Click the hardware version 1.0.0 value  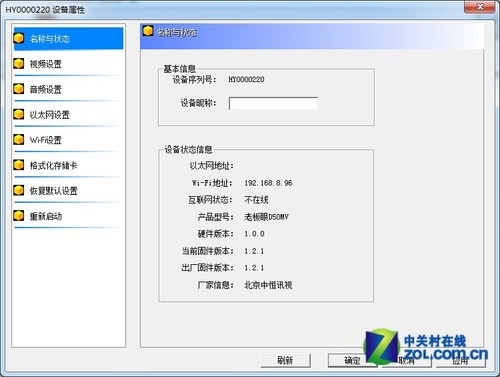click(x=254, y=234)
